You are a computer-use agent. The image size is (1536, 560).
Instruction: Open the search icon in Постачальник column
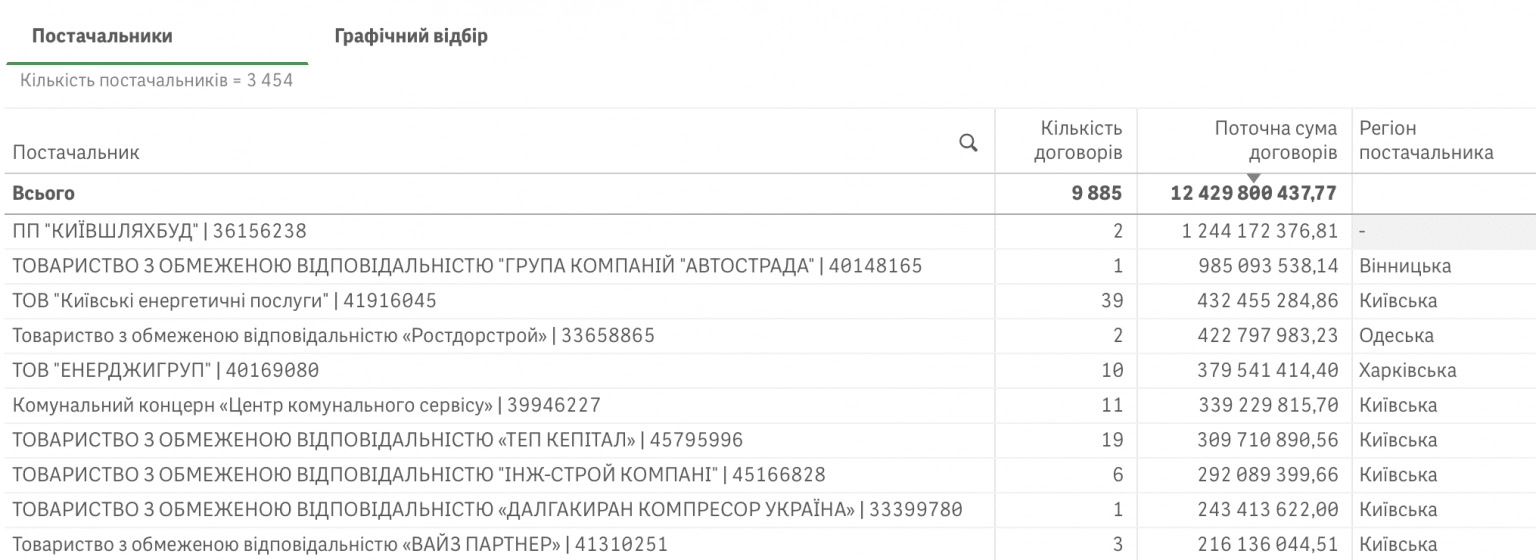(967, 143)
